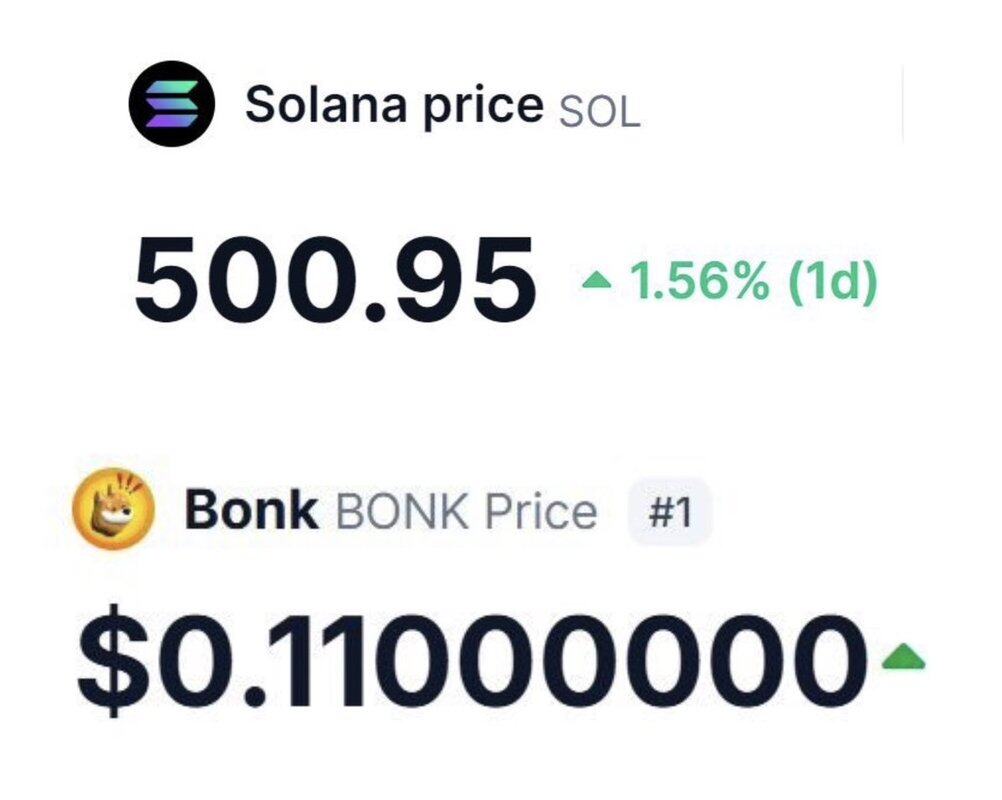1002x800 pixels.
Task: Click the gray BONK ticker symbol
Action: (402, 513)
